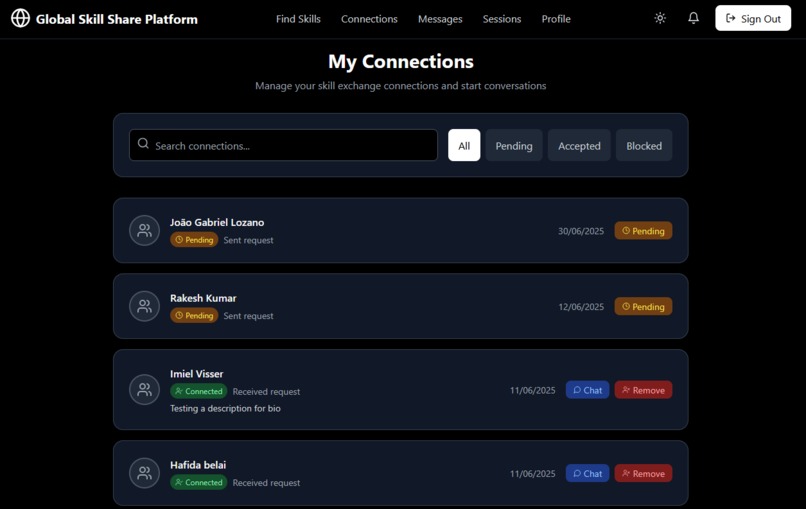Remove Hafida belai connection
Image resolution: width=806 pixels, height=509 pixels.
click(643, 473)
